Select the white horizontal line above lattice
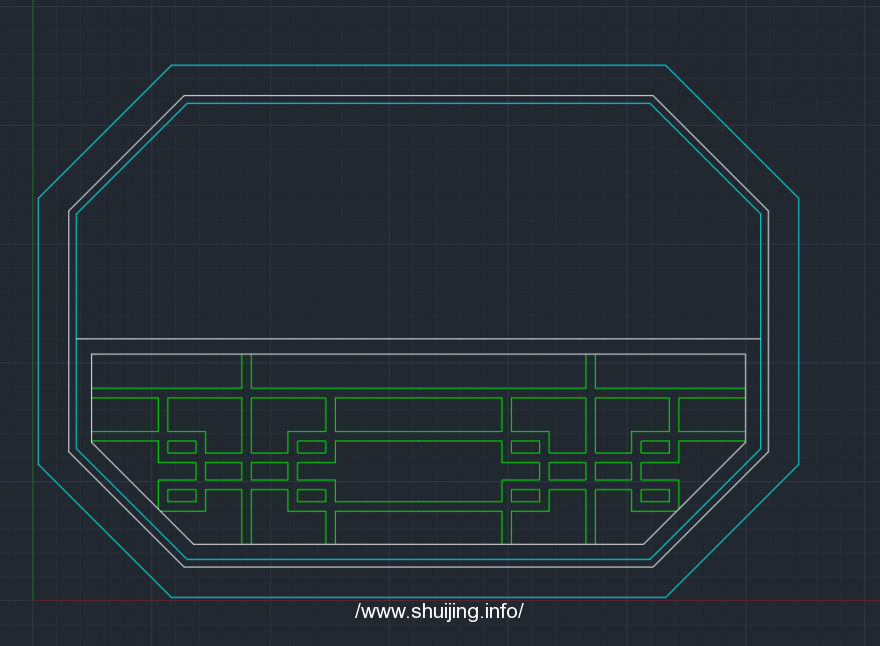Viewport: 880px width, 646px height. coord(418,338)
